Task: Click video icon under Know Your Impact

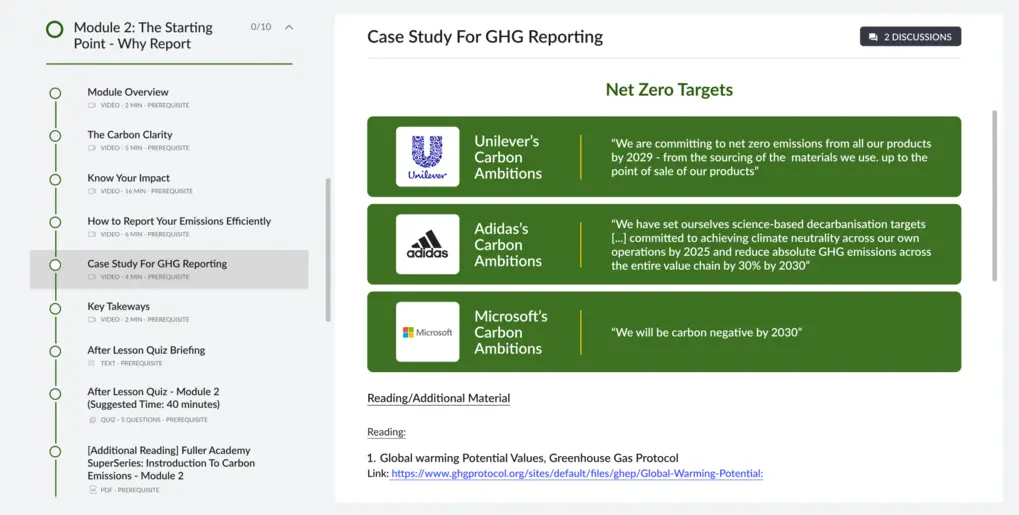Action: [92, 191]
